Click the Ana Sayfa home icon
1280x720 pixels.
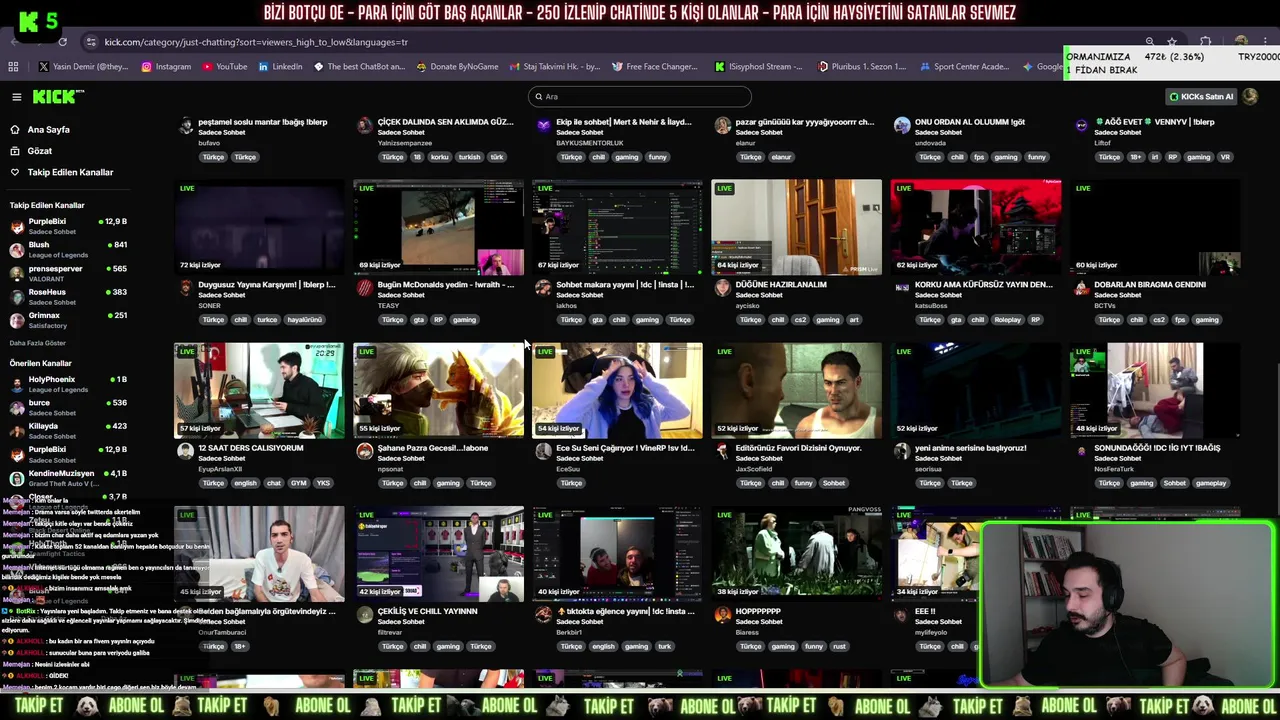pyautogui.click(x=15, y=130)
